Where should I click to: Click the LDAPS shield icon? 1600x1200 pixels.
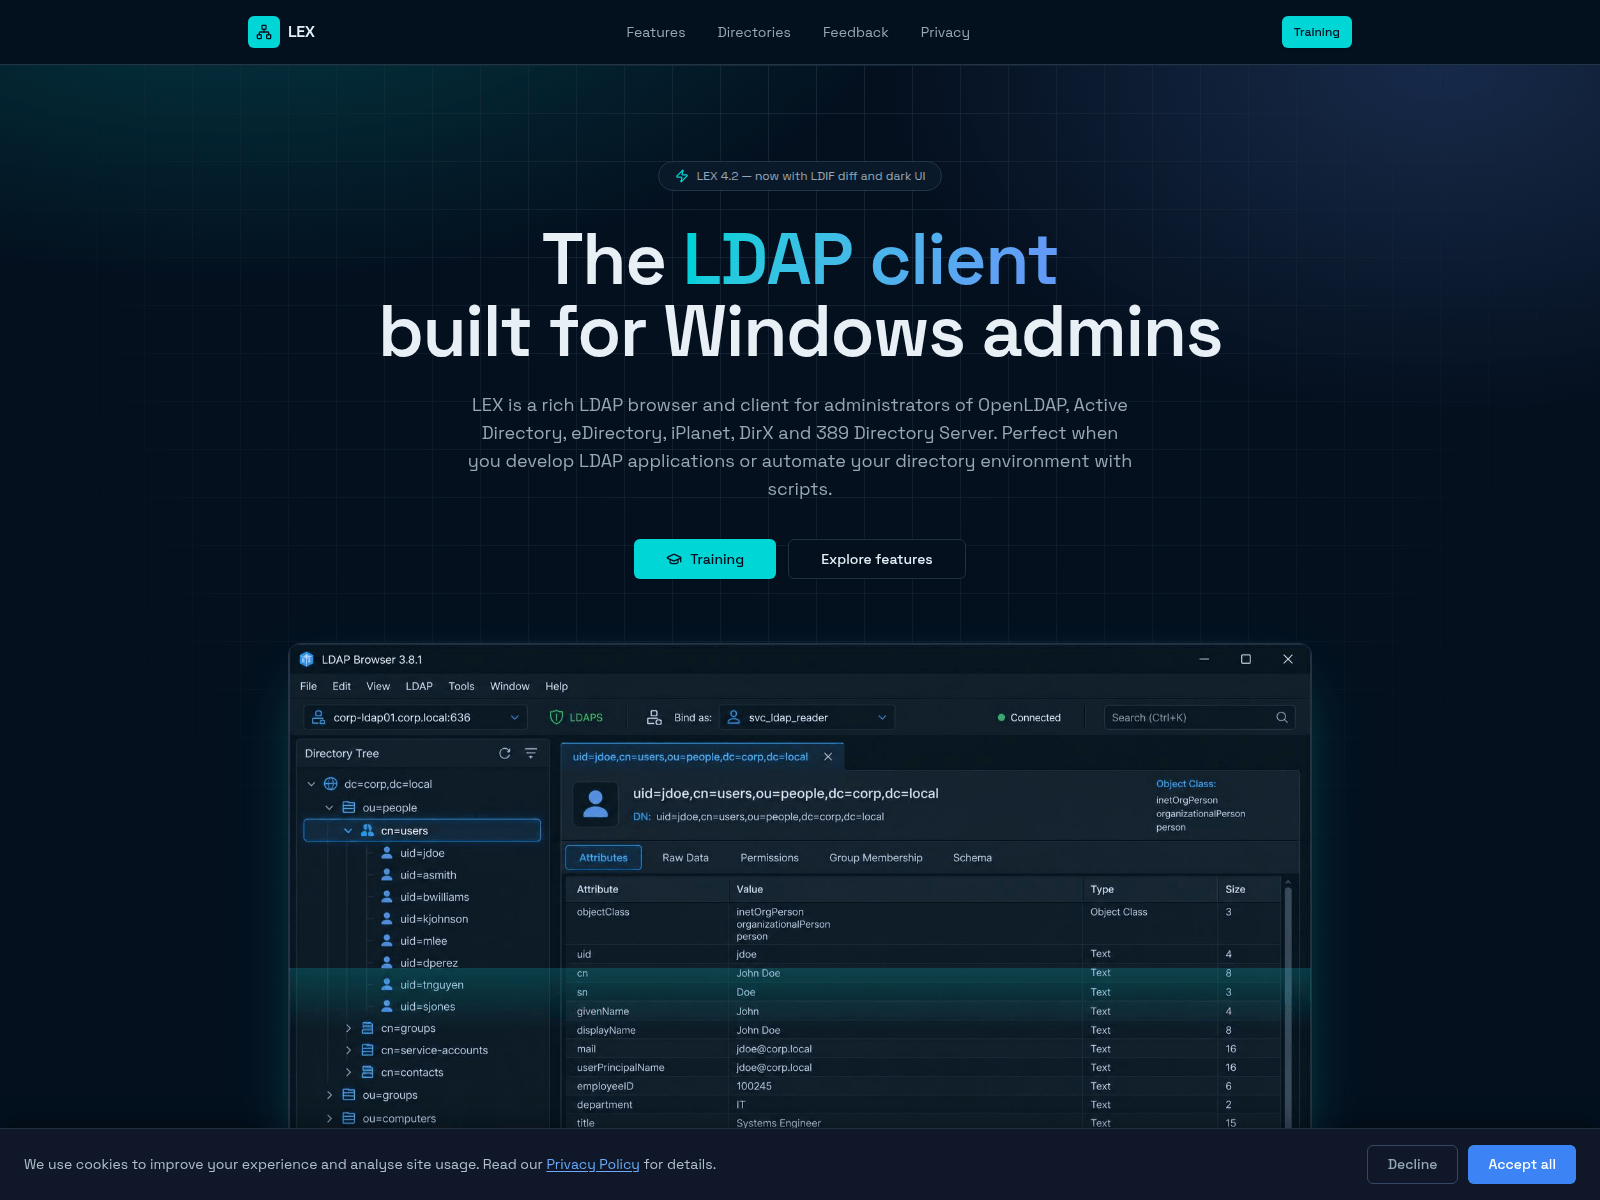(x=557, y=717)
